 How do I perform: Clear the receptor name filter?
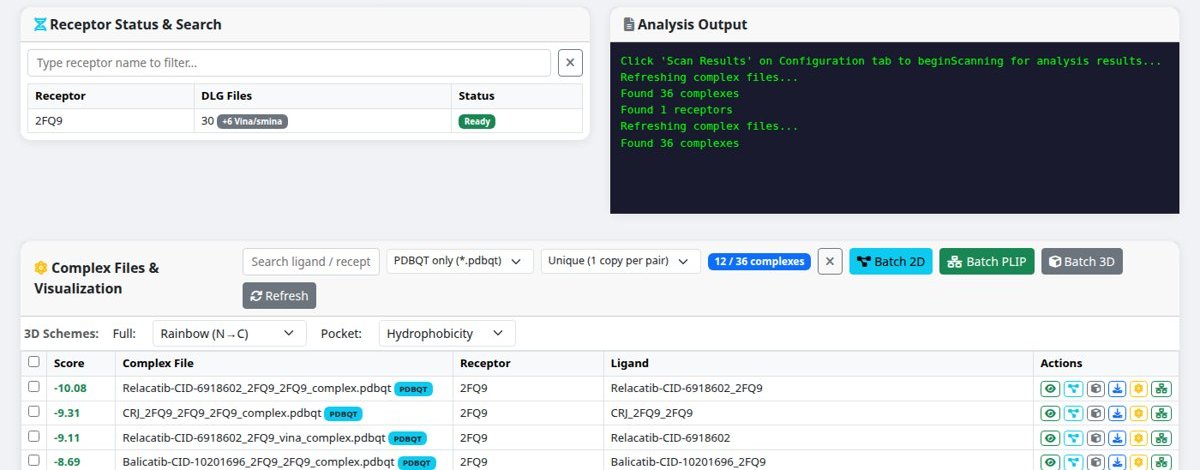570,62
